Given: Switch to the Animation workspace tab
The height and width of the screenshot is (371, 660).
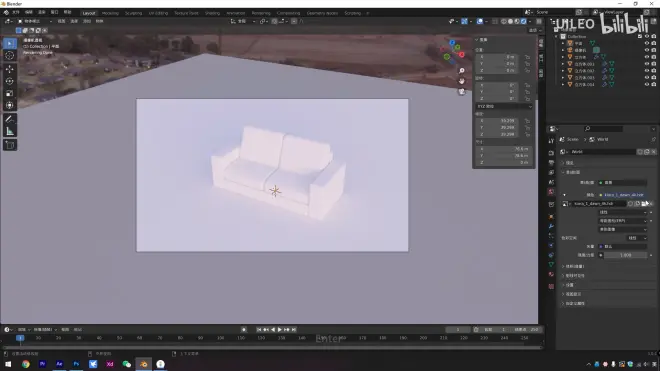Looking at the screenshot, I should point(235,13).
